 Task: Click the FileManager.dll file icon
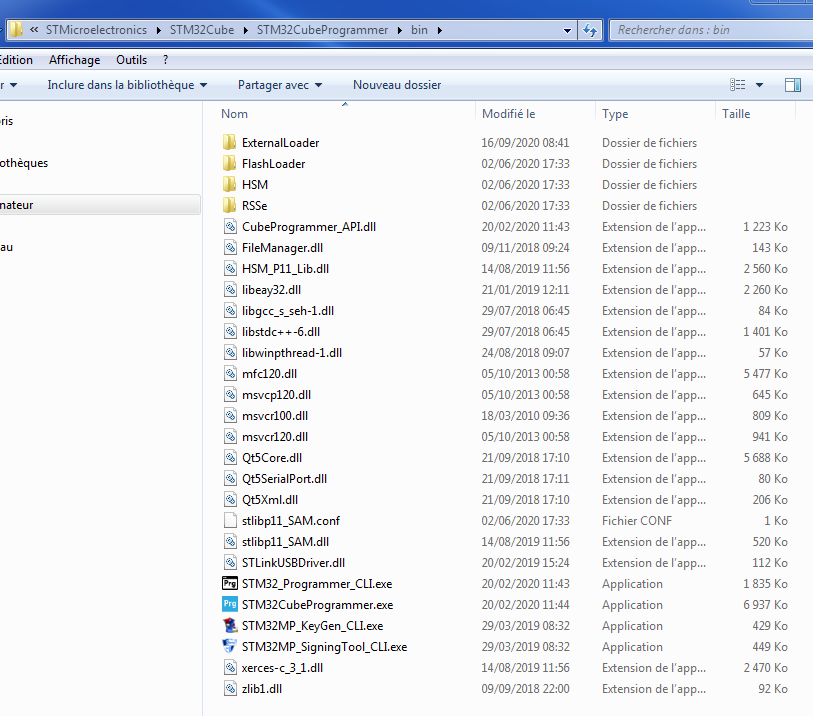(x=230, y=248)
